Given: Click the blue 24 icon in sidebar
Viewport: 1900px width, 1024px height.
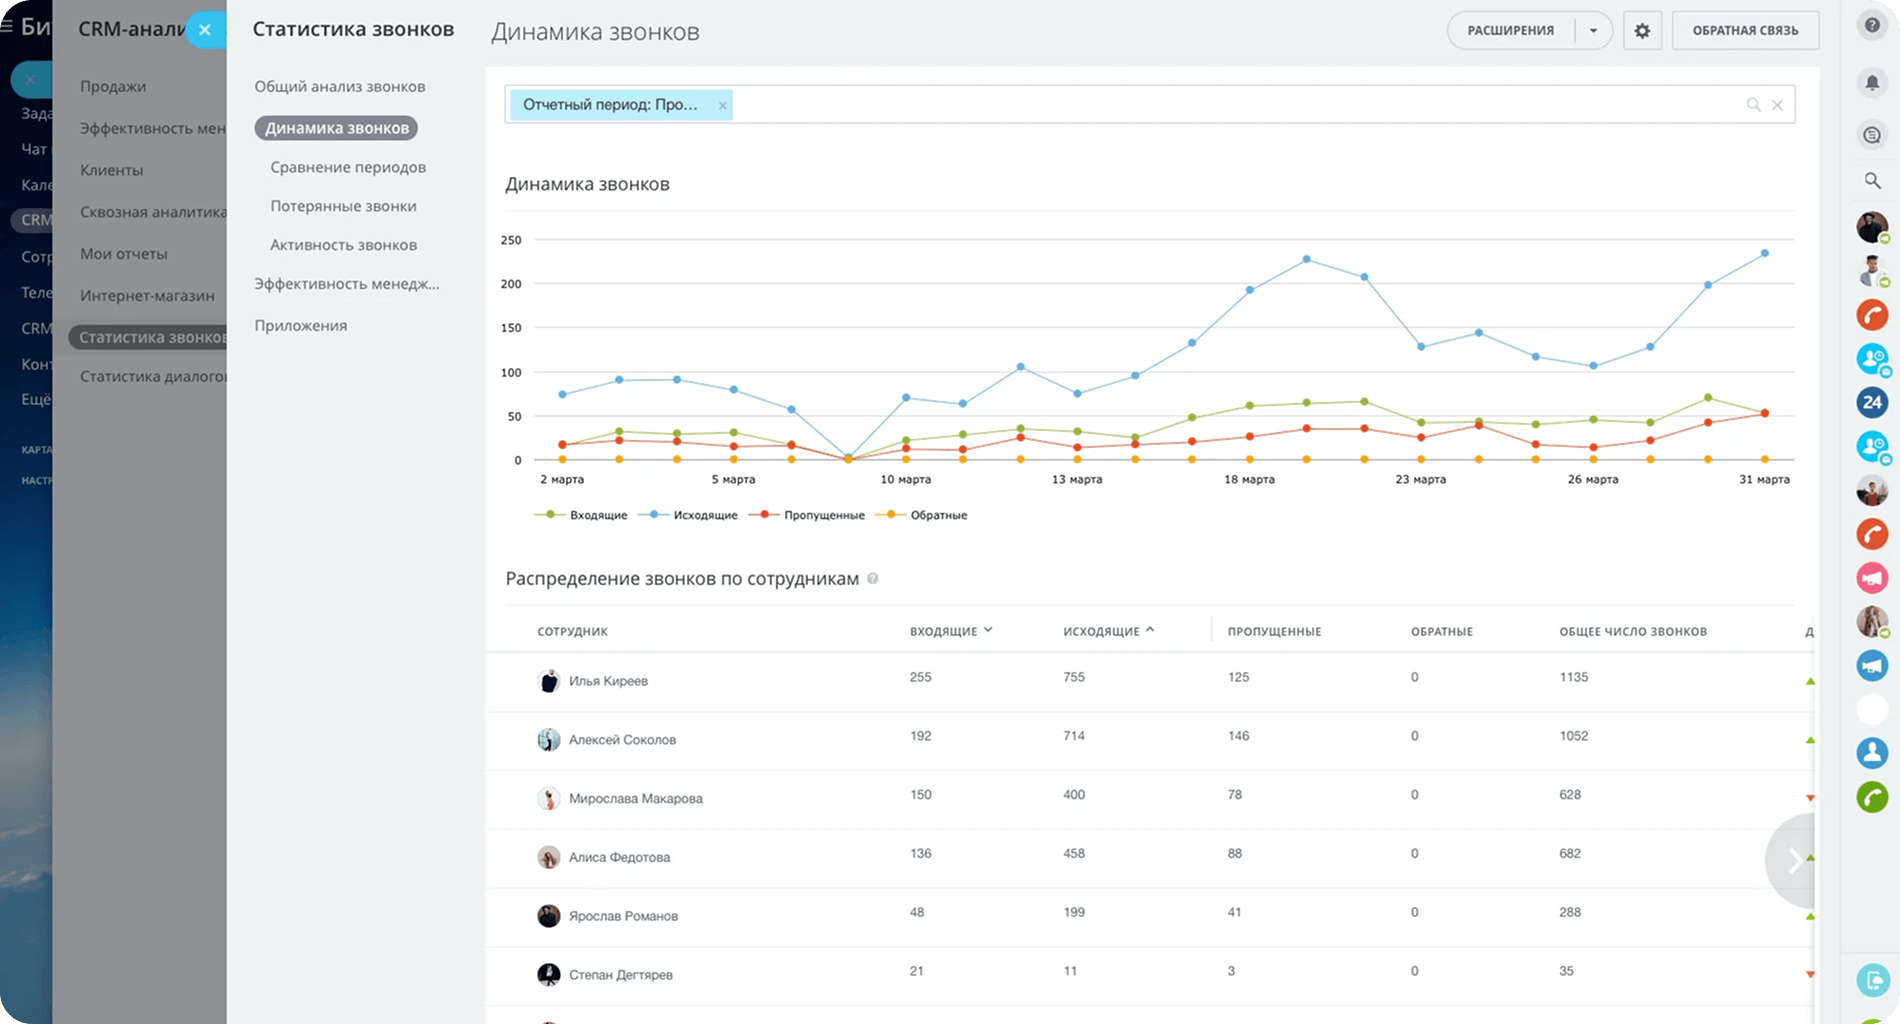Looking at the screenshot, I should 1872,402.
